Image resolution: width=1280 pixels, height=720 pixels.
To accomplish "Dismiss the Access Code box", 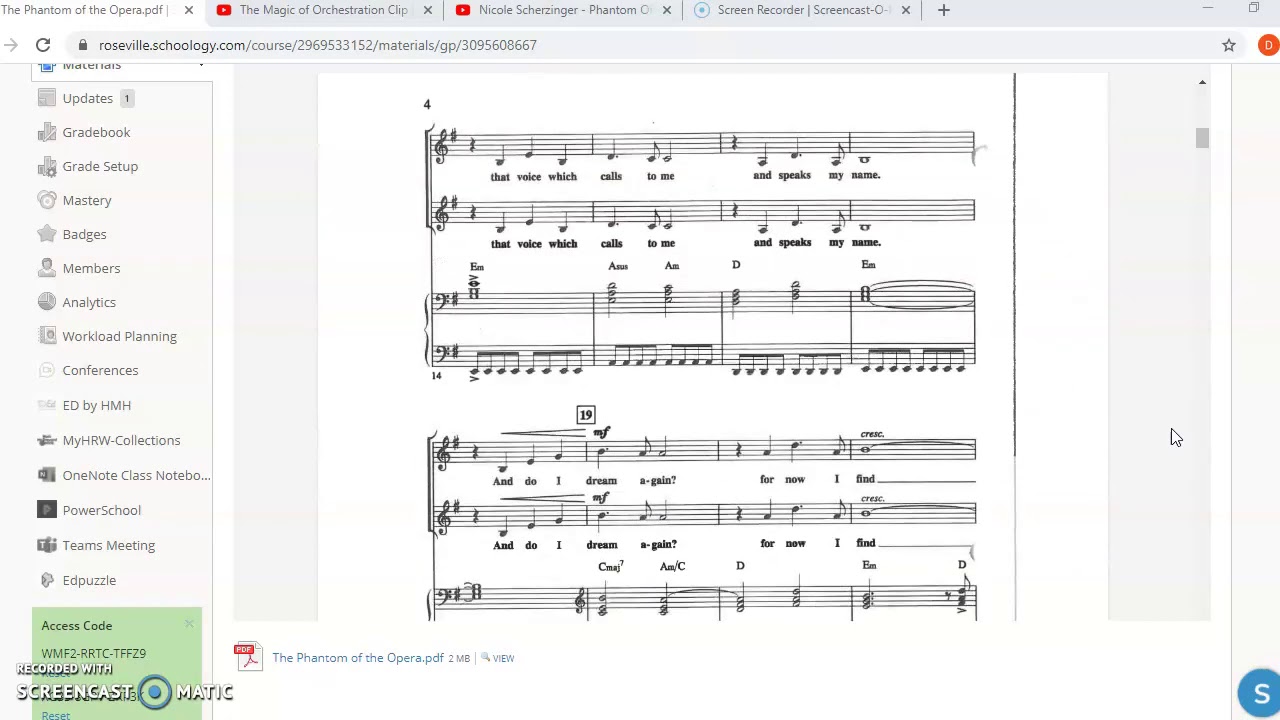I will click(189, 624).
